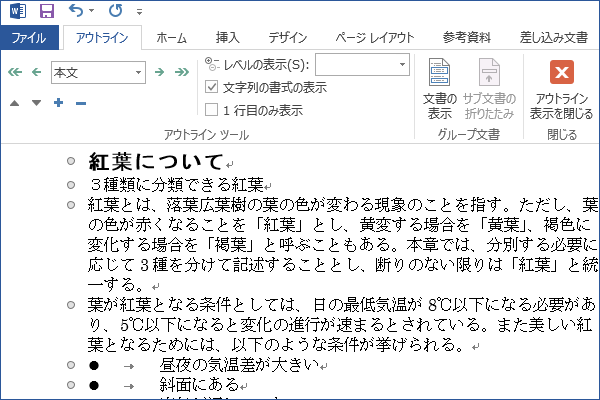
Task: Demote to body text double-right arrow
Action: [x=182, y=72]
